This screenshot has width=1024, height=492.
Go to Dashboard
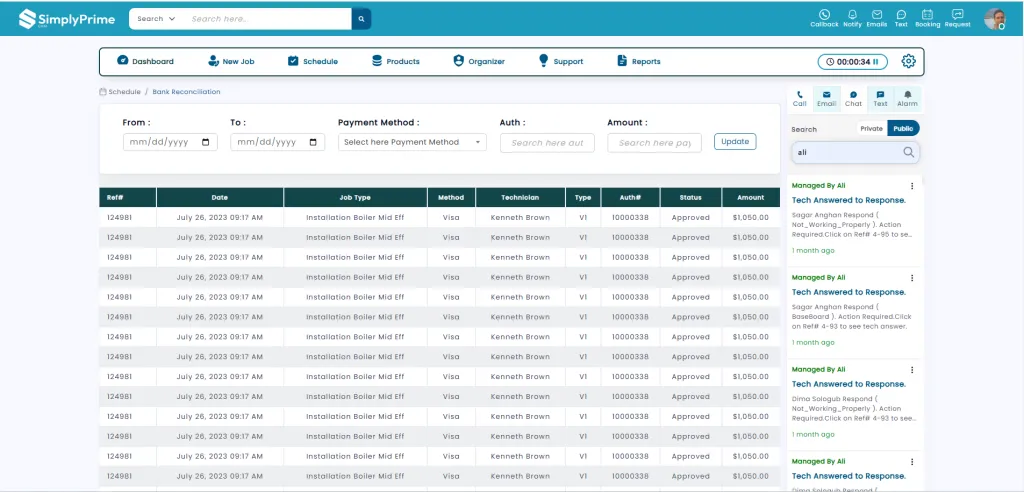(x=146, y=61)
